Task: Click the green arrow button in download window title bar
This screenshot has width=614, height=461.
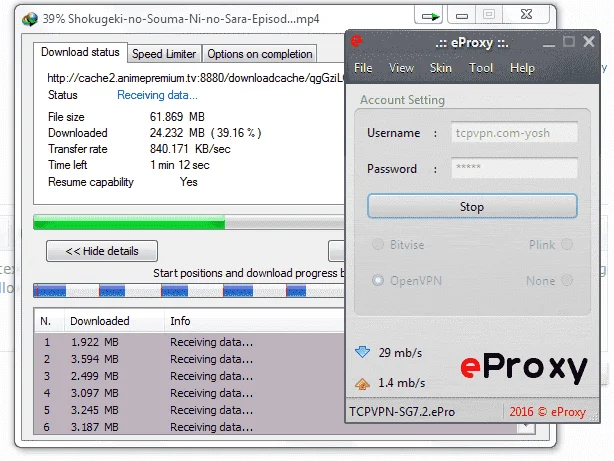Action: [429, 16]
